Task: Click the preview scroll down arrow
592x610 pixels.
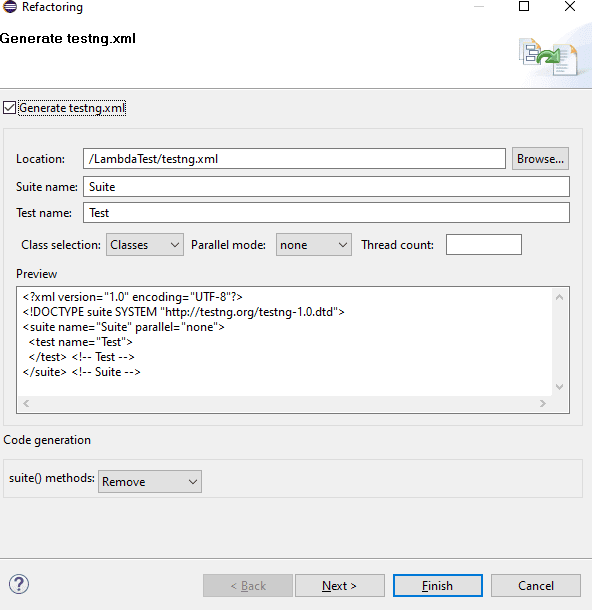Action: pos(560,387)
